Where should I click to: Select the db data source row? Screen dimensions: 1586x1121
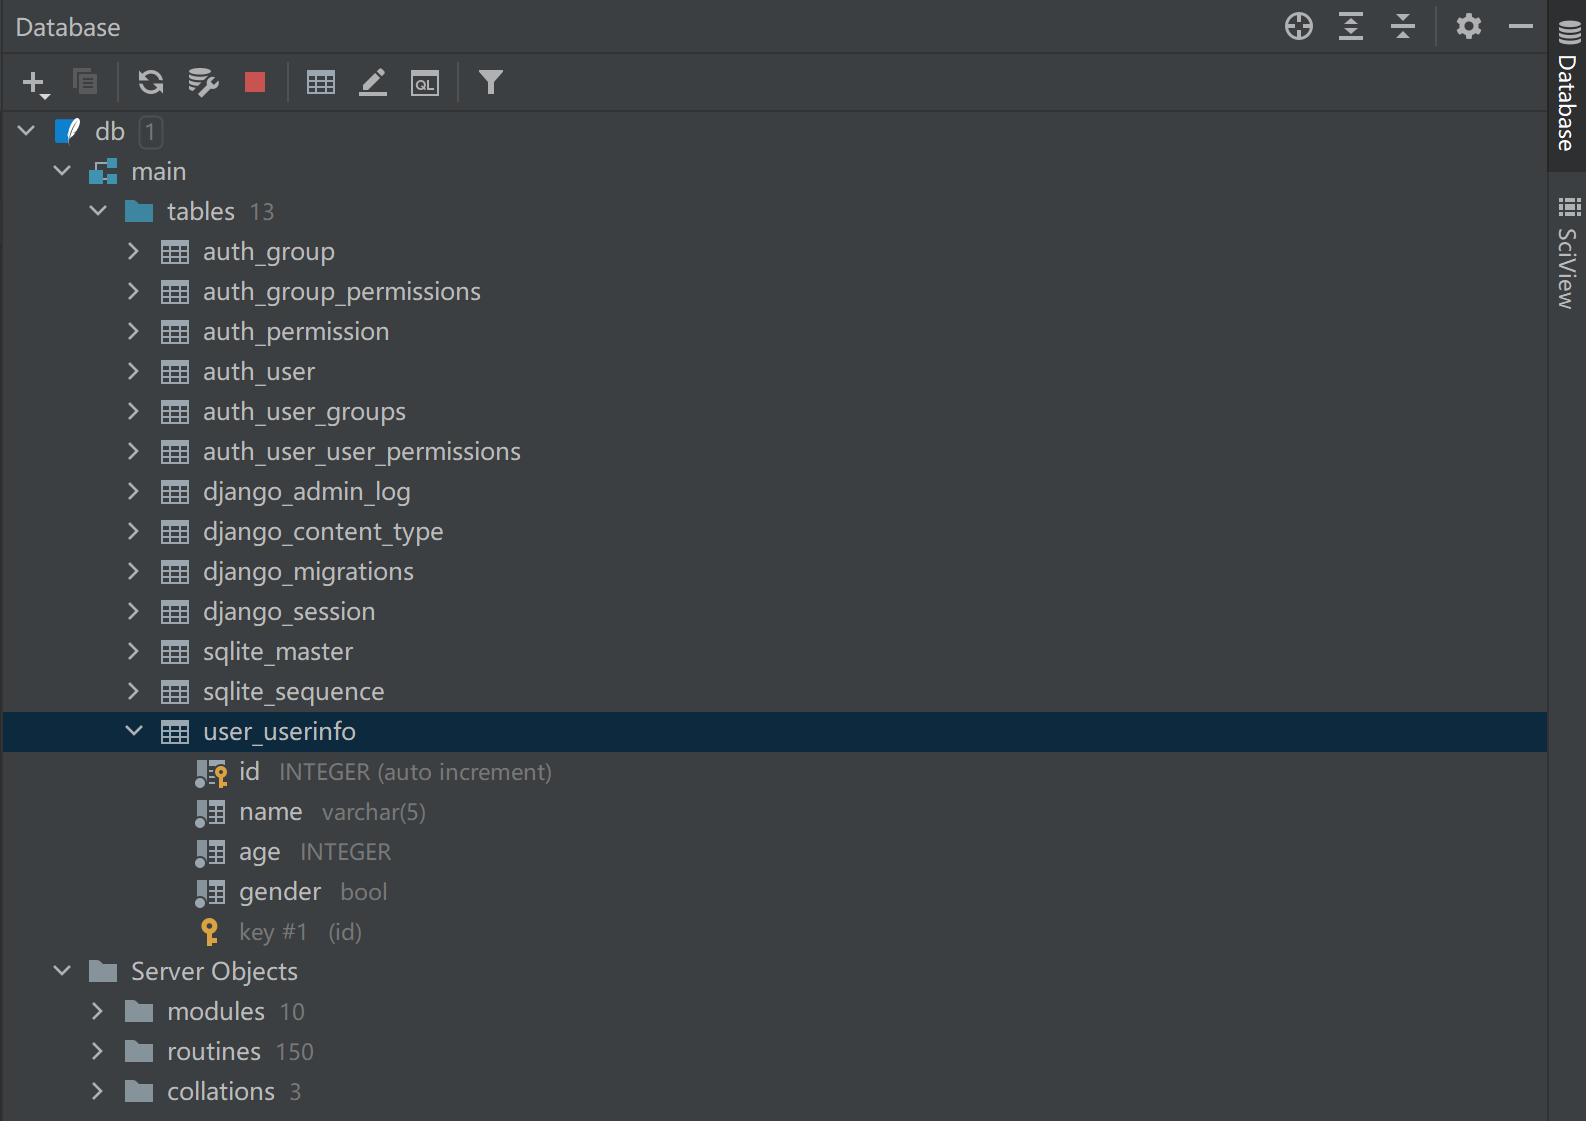(774, 131)
